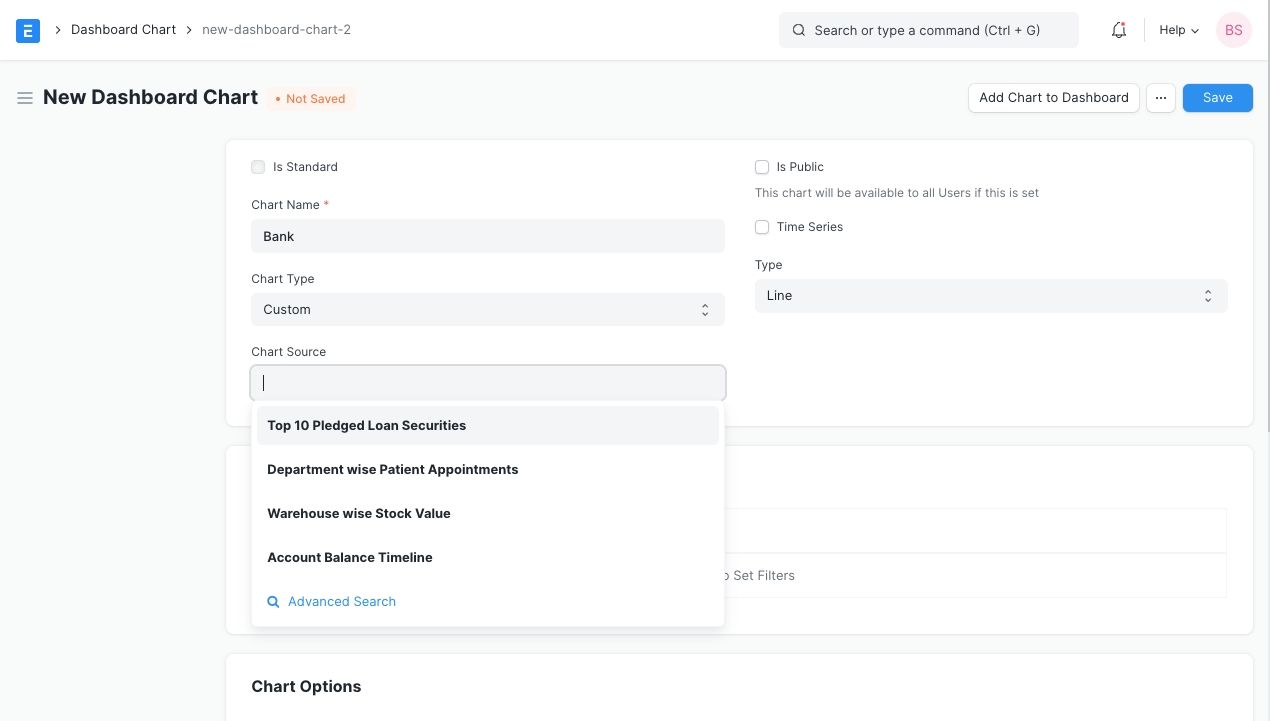Click the Advanced Search magnifier icon

(273, 602)
